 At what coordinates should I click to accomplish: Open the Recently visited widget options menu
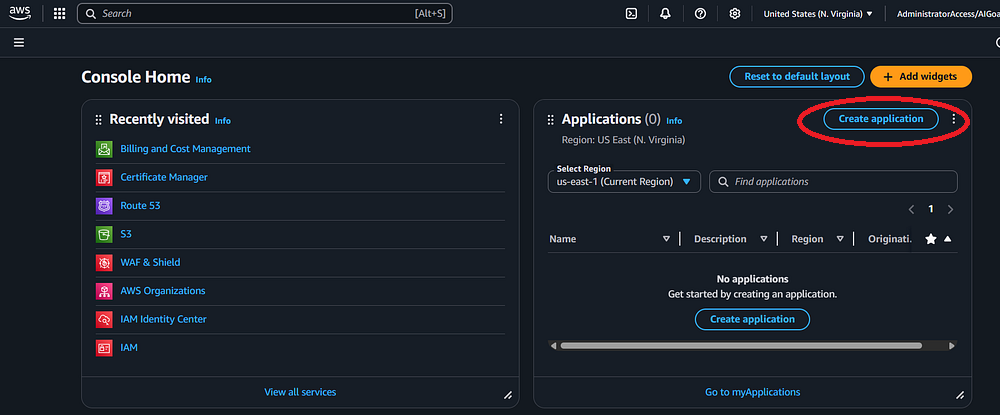[x=501, y=119]
